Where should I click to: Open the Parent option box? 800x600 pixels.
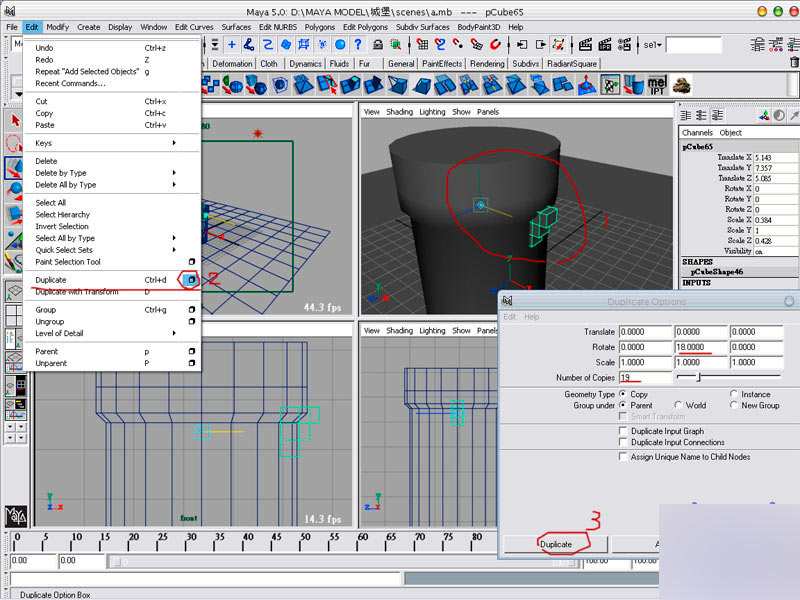[192, 352]
